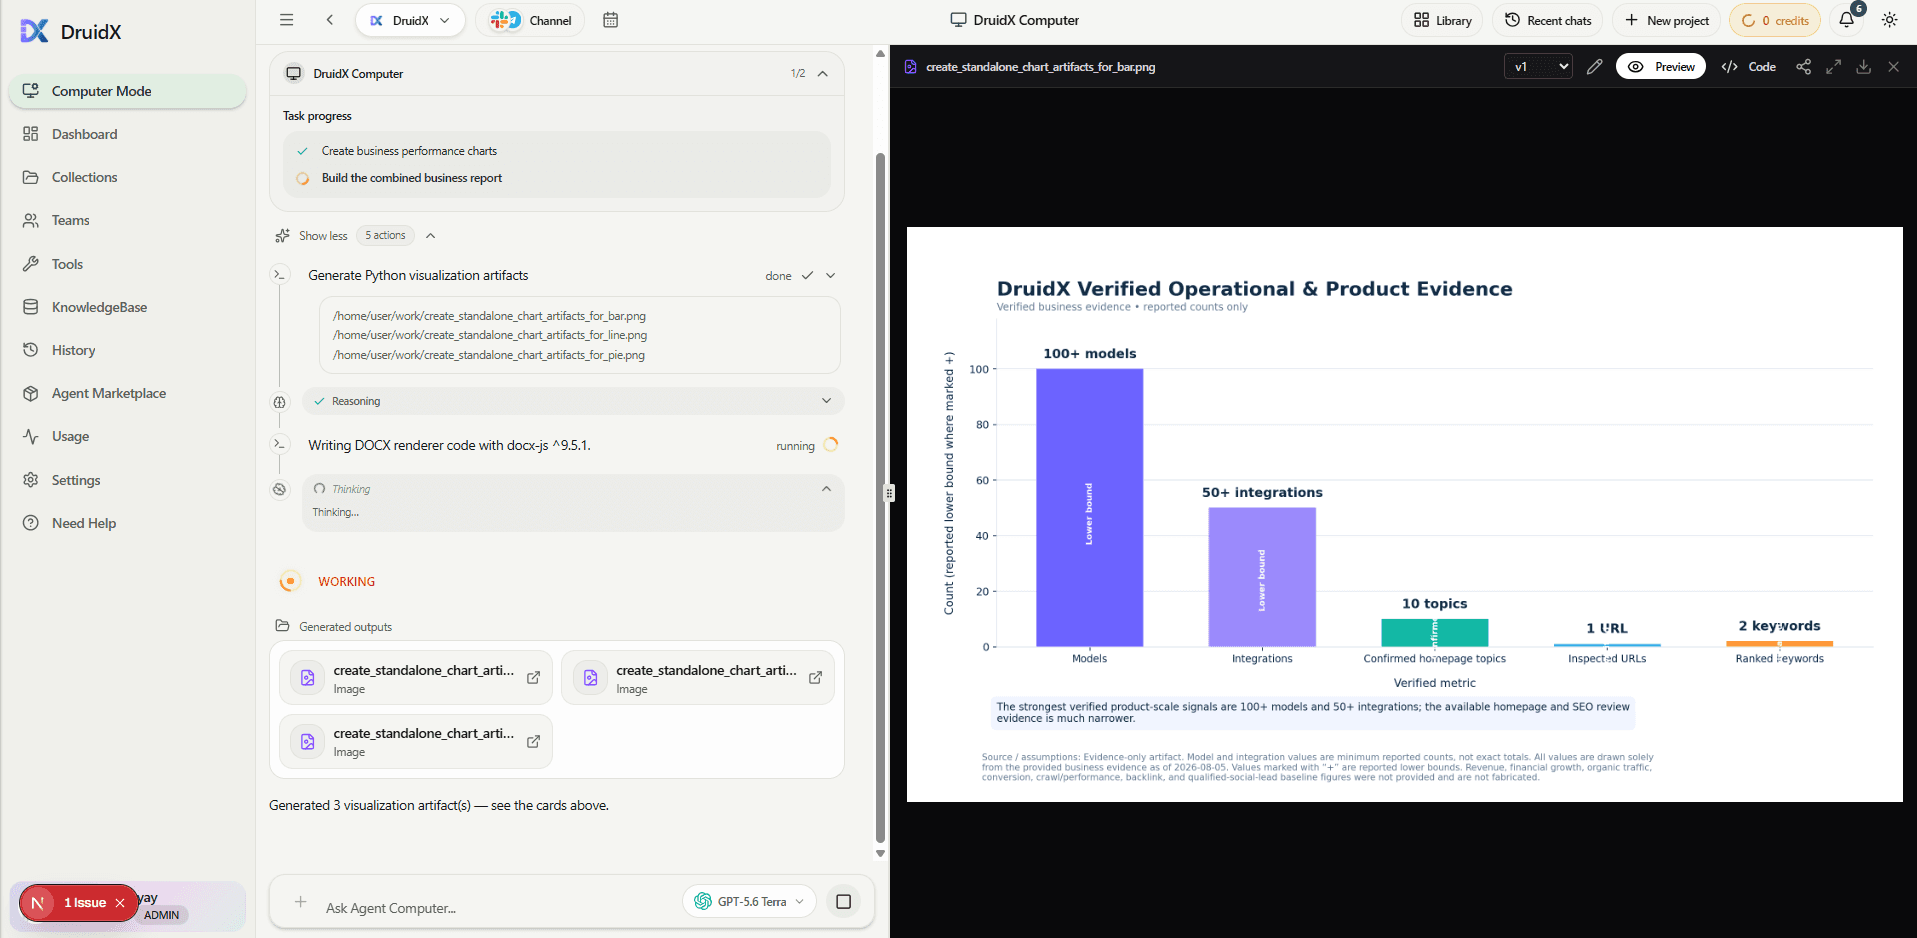The width and height of the screenshot is (1917, 938).
Task: Open Recent chats
Action: pos(1548,20)
